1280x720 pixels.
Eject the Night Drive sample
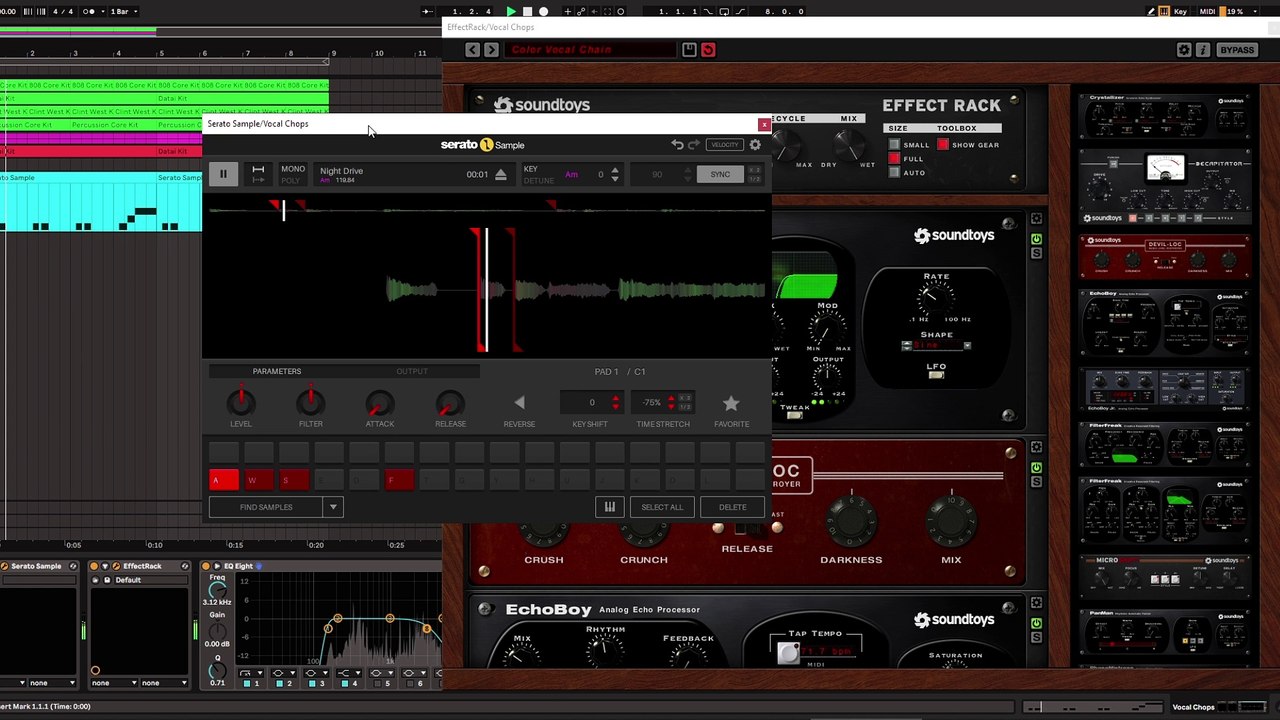(500, 174)
